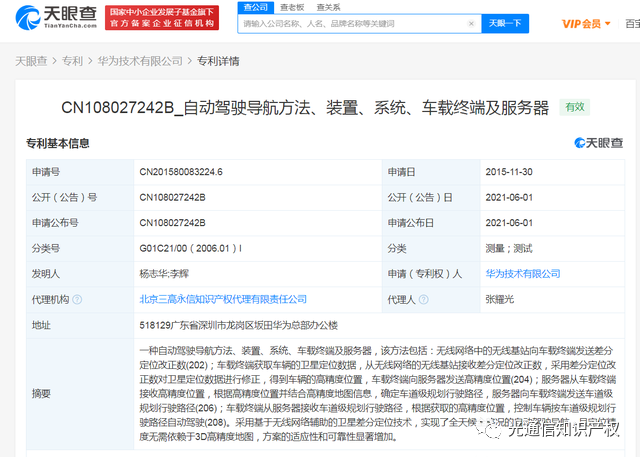
Task: Select the 公开(公告)日 value 2021-06-01
Action: tap(509, 197)
